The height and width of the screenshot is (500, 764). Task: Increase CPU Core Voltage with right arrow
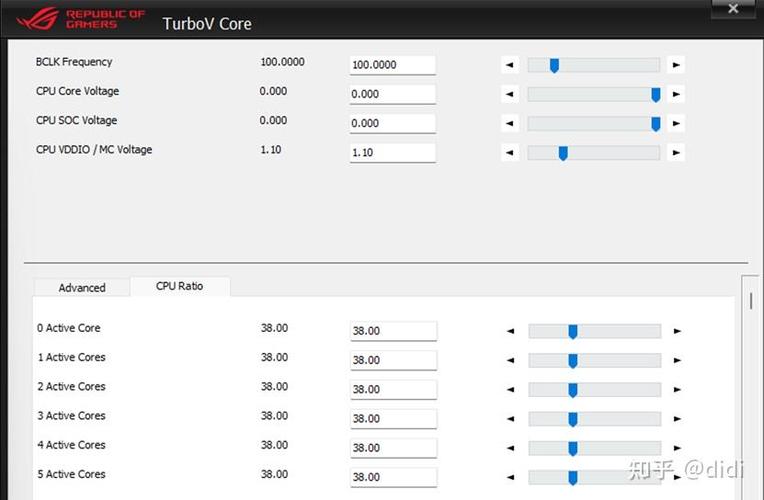click(676, 94)
